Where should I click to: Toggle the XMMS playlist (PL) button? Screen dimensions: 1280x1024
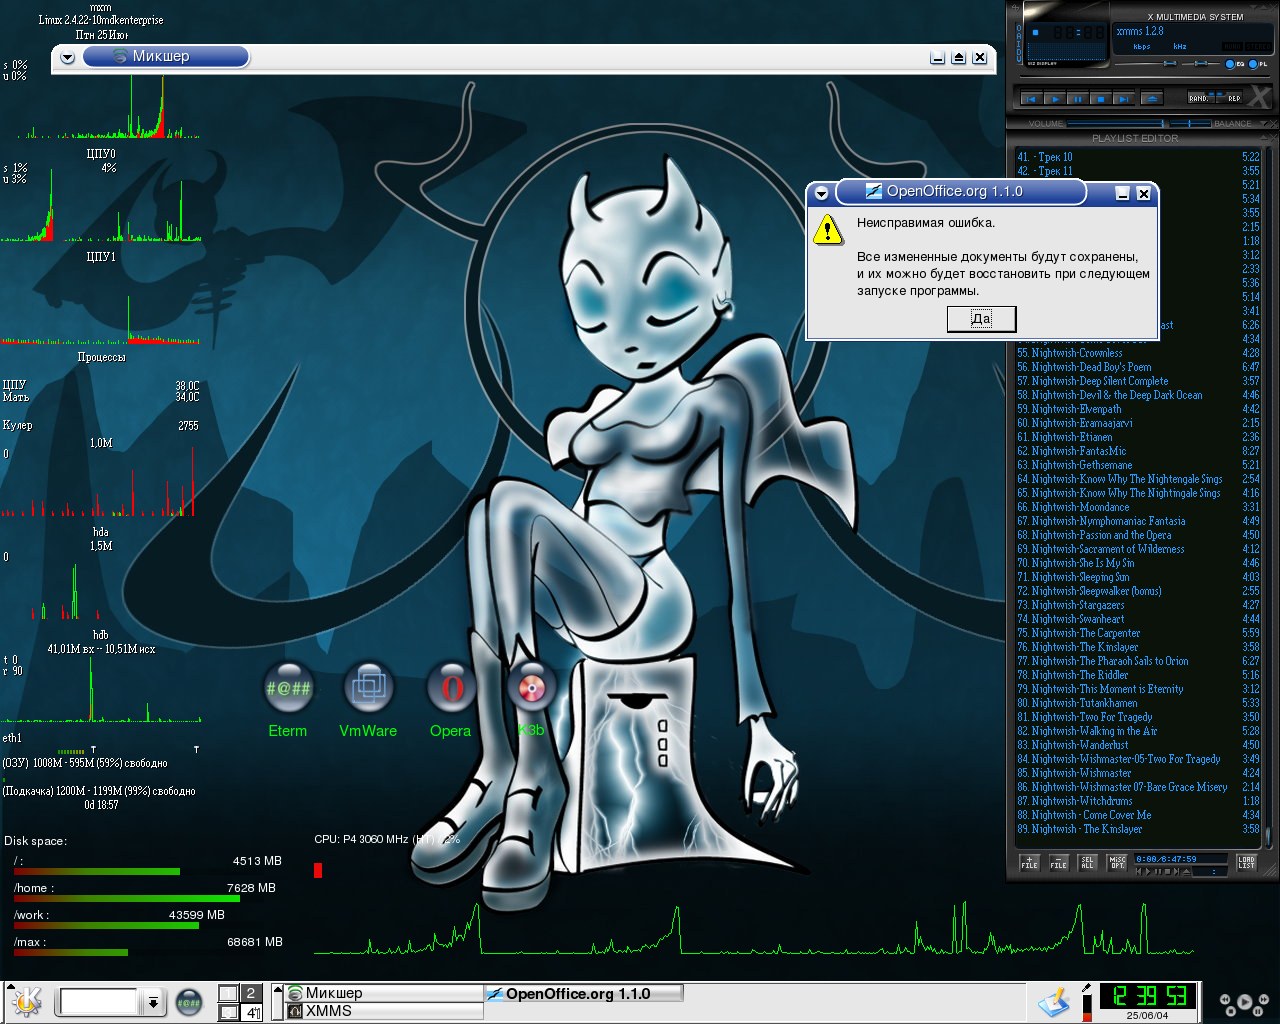coord(1258,64)
